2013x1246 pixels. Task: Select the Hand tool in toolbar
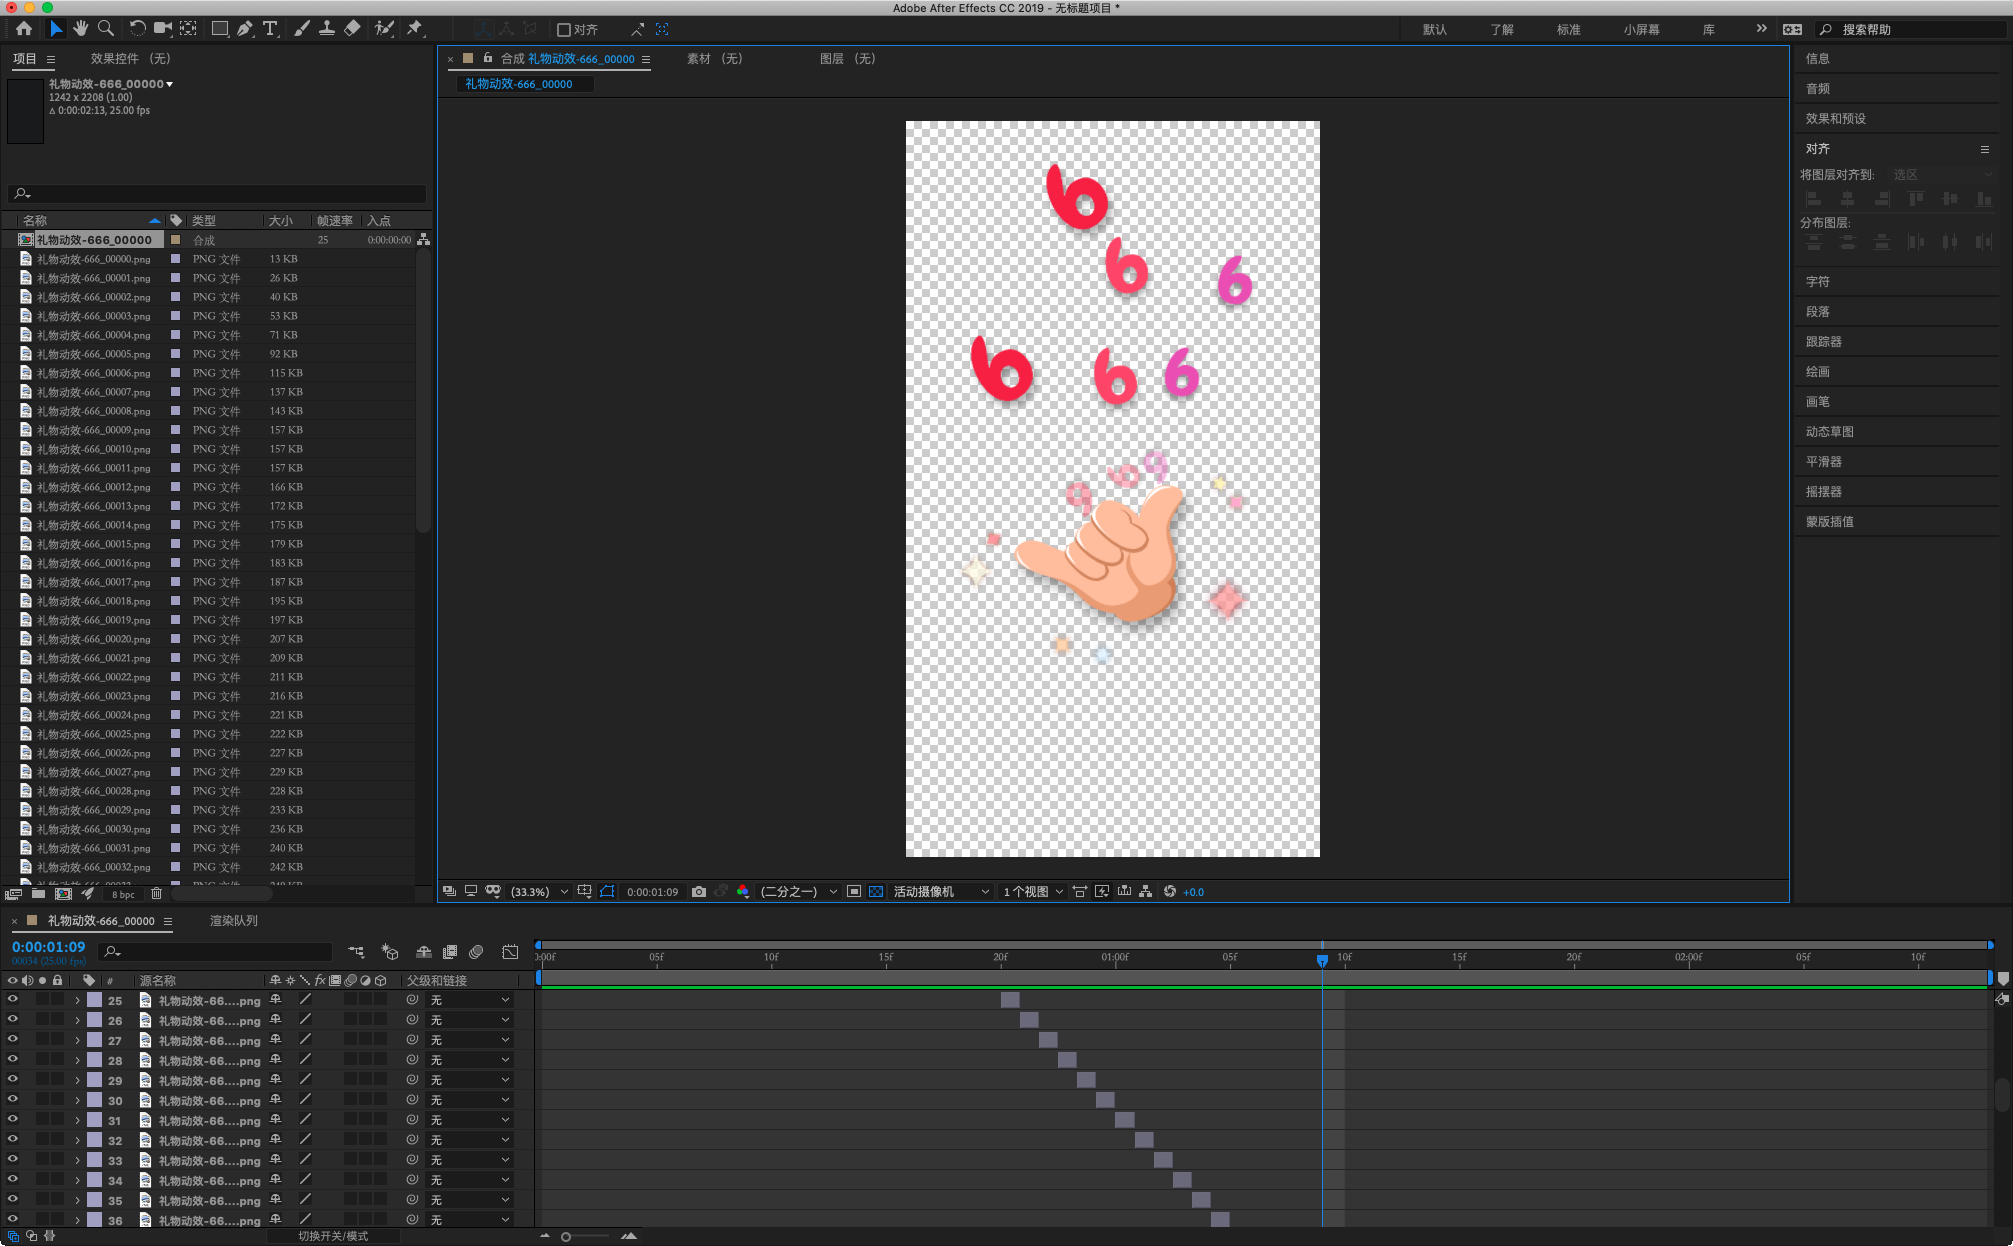(x=80, y=29)
